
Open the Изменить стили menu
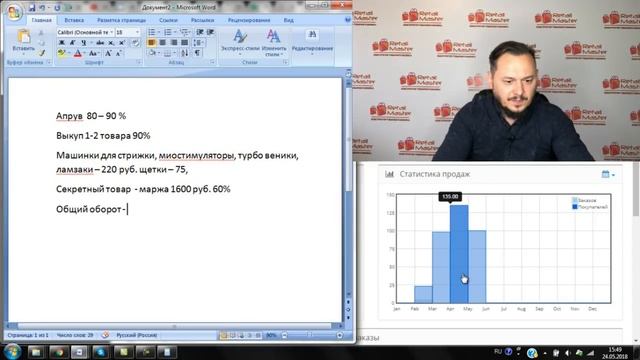(273, 42)
